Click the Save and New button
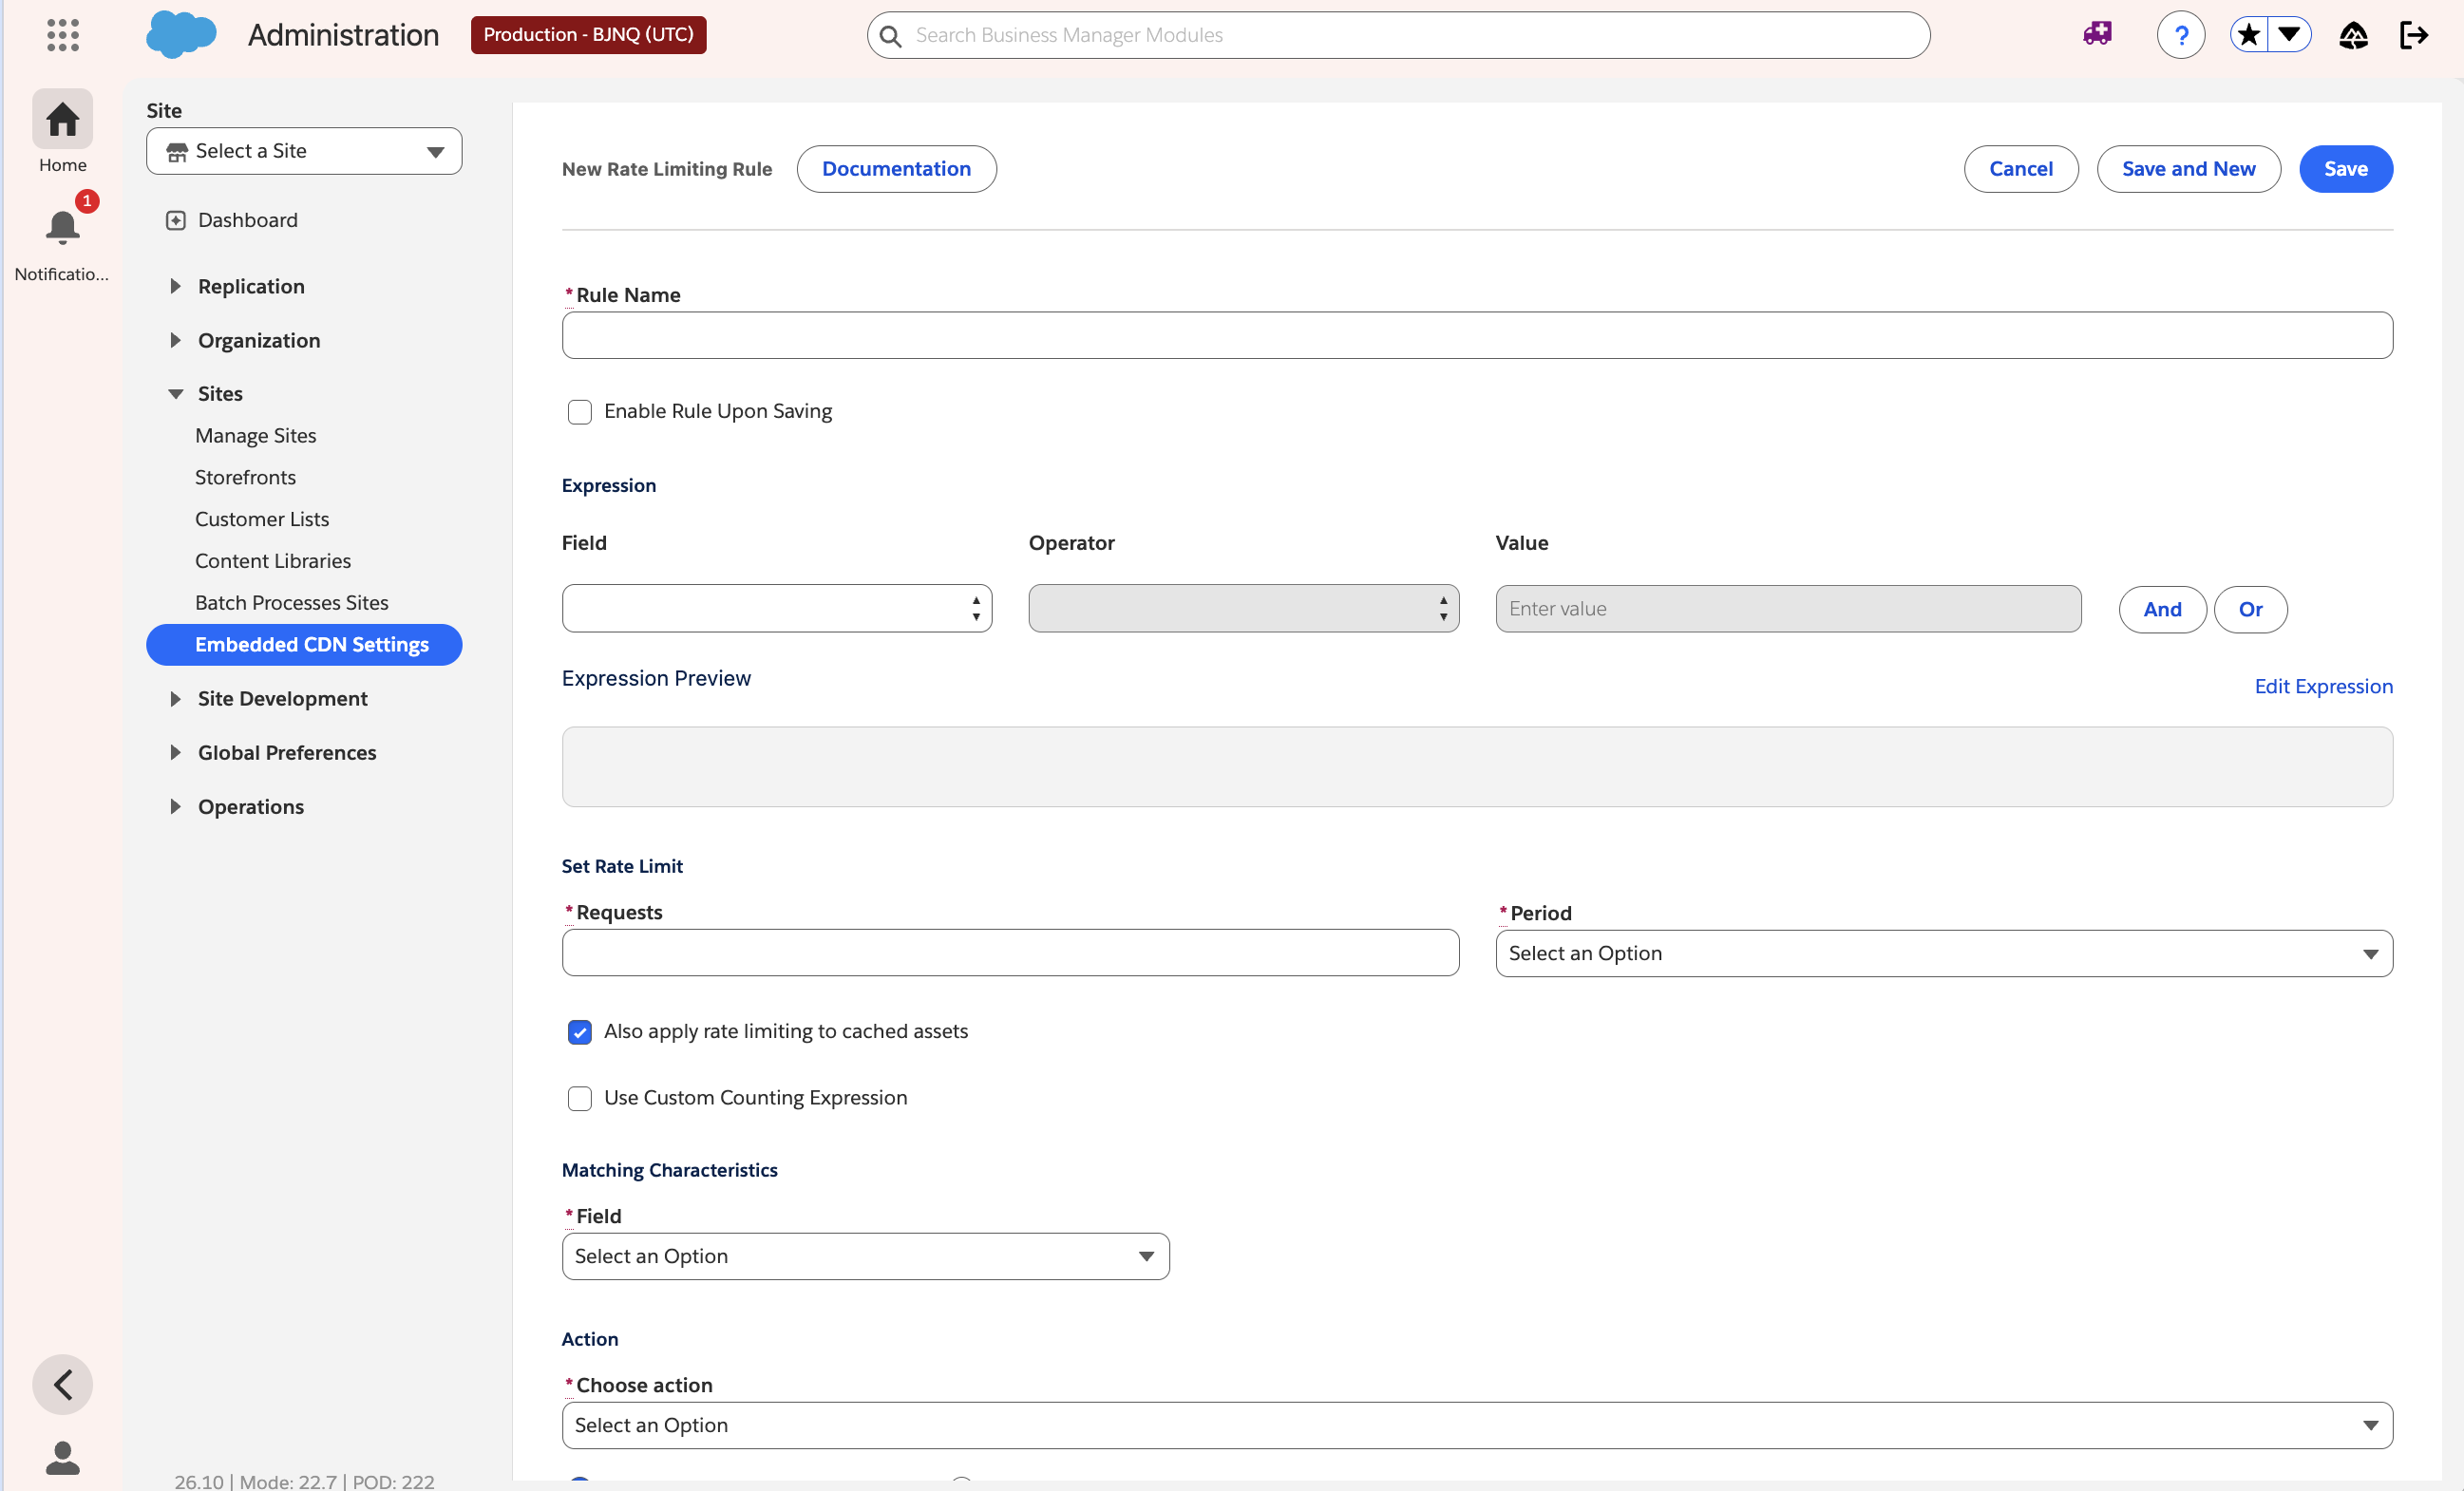This screenshot has height=1491, width=2464. (x=2189, y=169)
